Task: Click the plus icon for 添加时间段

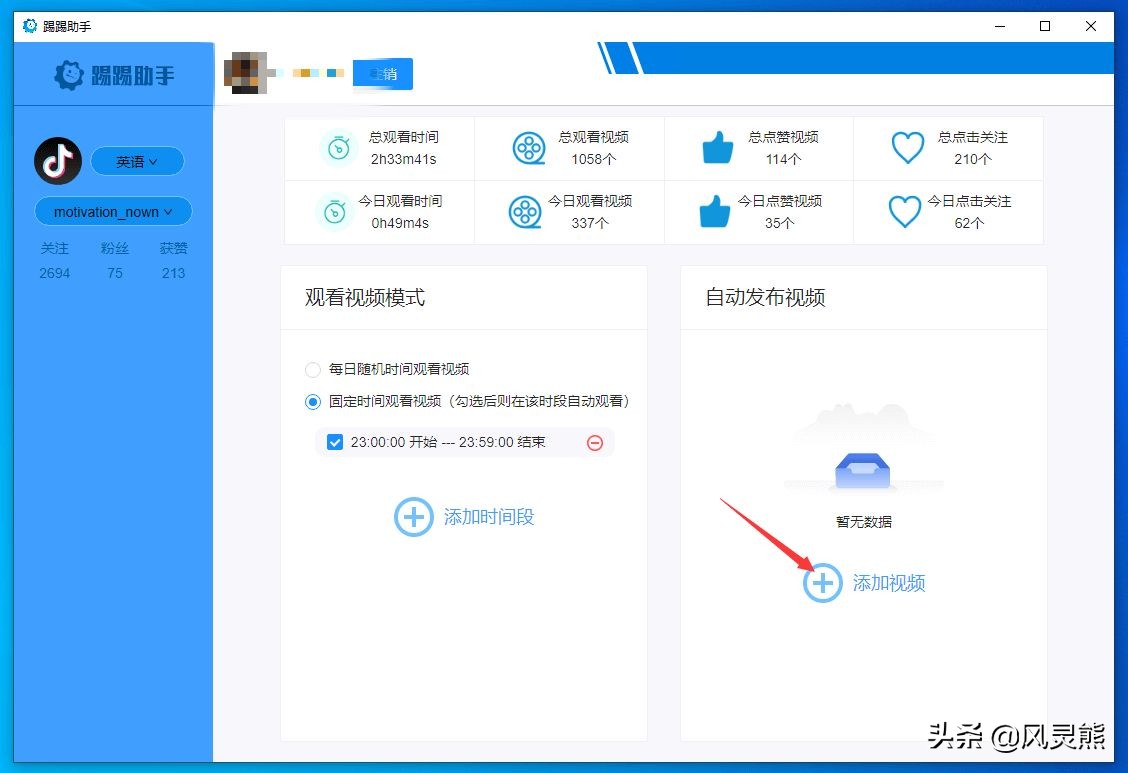Action: 414,517
